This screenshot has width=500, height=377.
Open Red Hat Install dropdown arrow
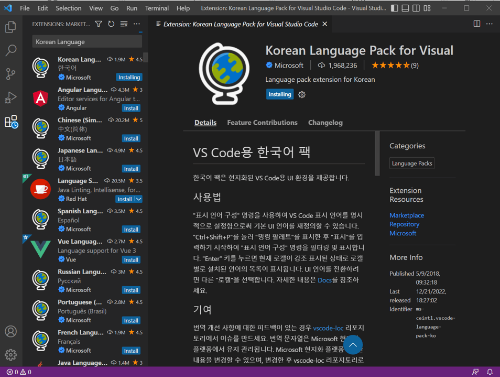(139, 199)
